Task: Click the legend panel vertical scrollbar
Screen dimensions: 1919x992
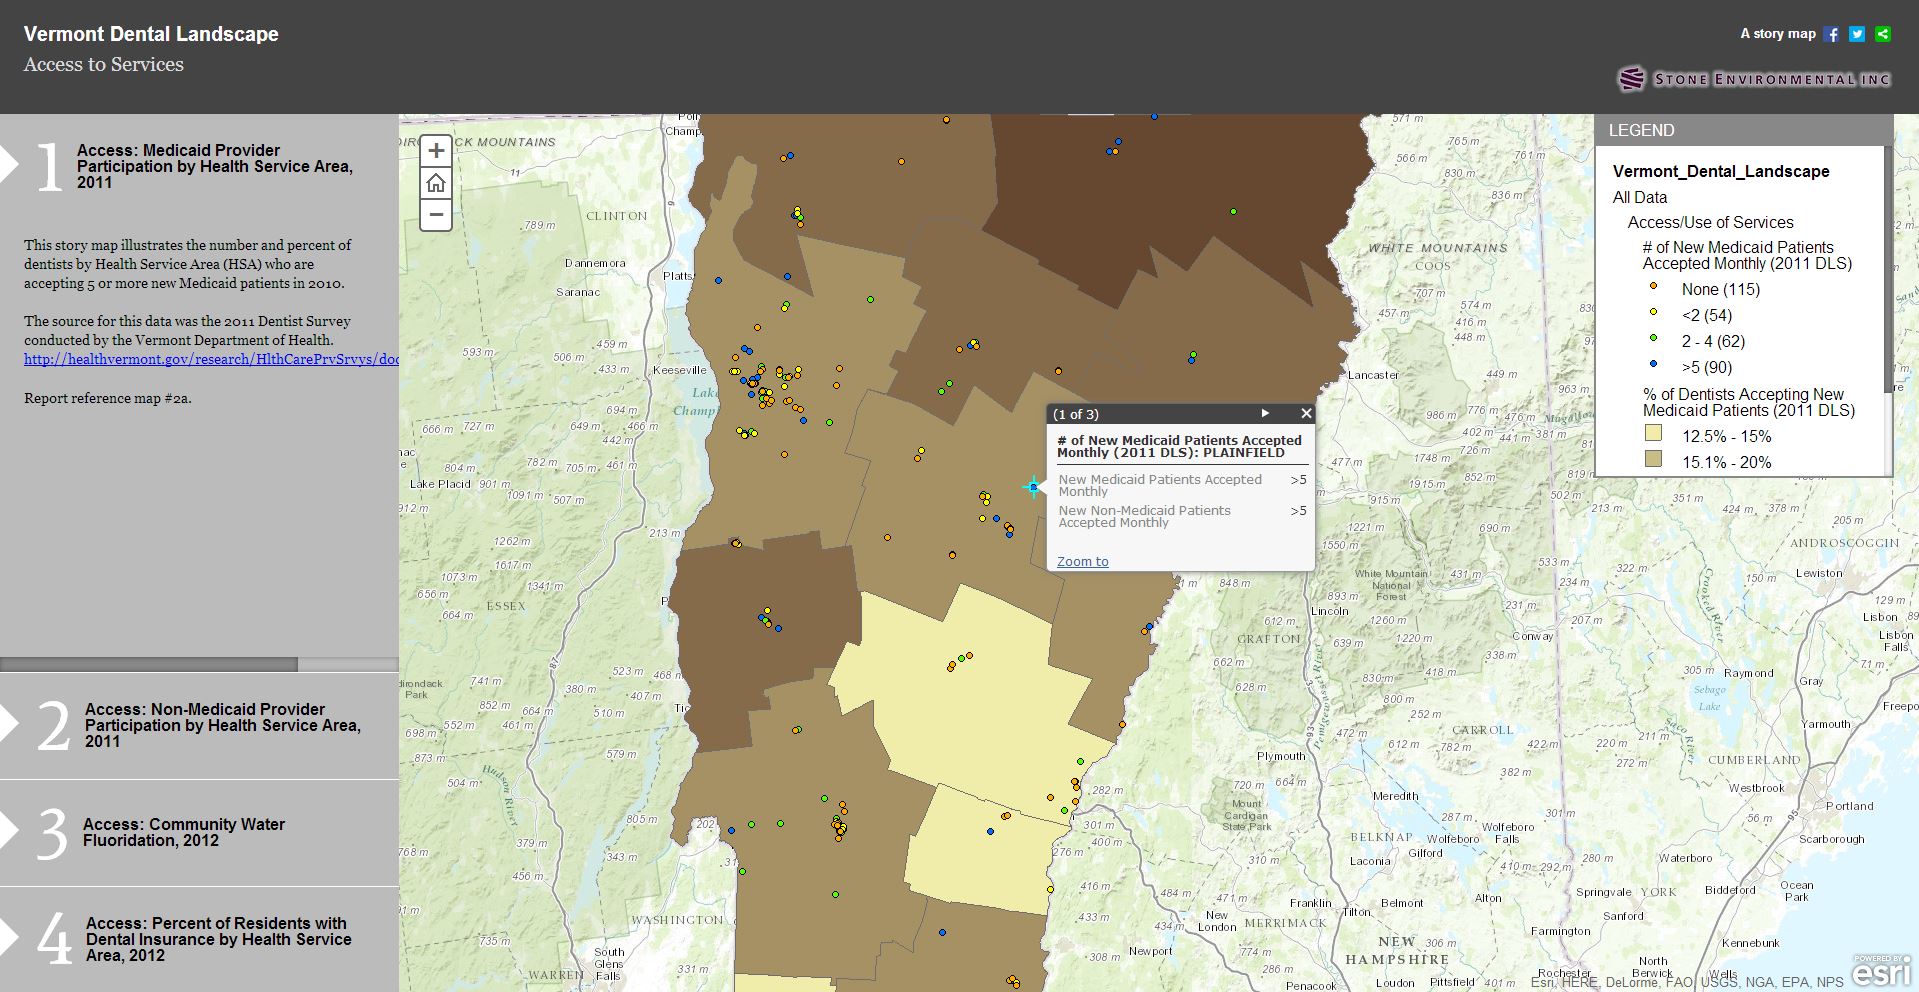Action: [x=1888, y=270]
